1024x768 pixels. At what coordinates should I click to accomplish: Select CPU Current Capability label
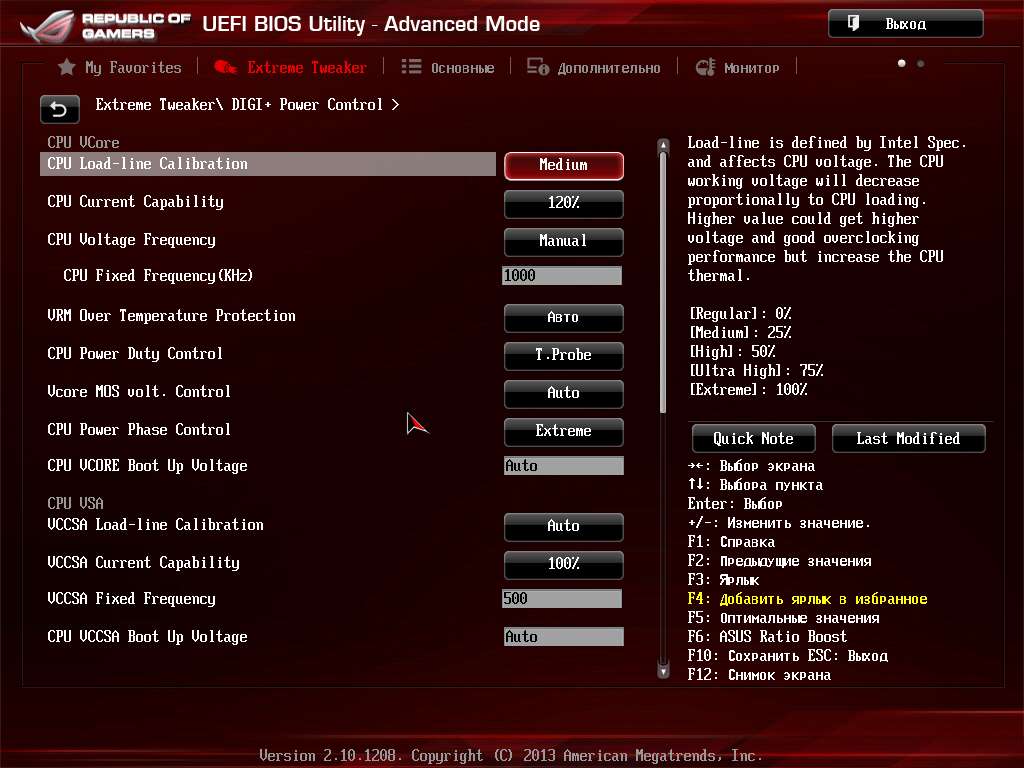click(x=136, y=202)
